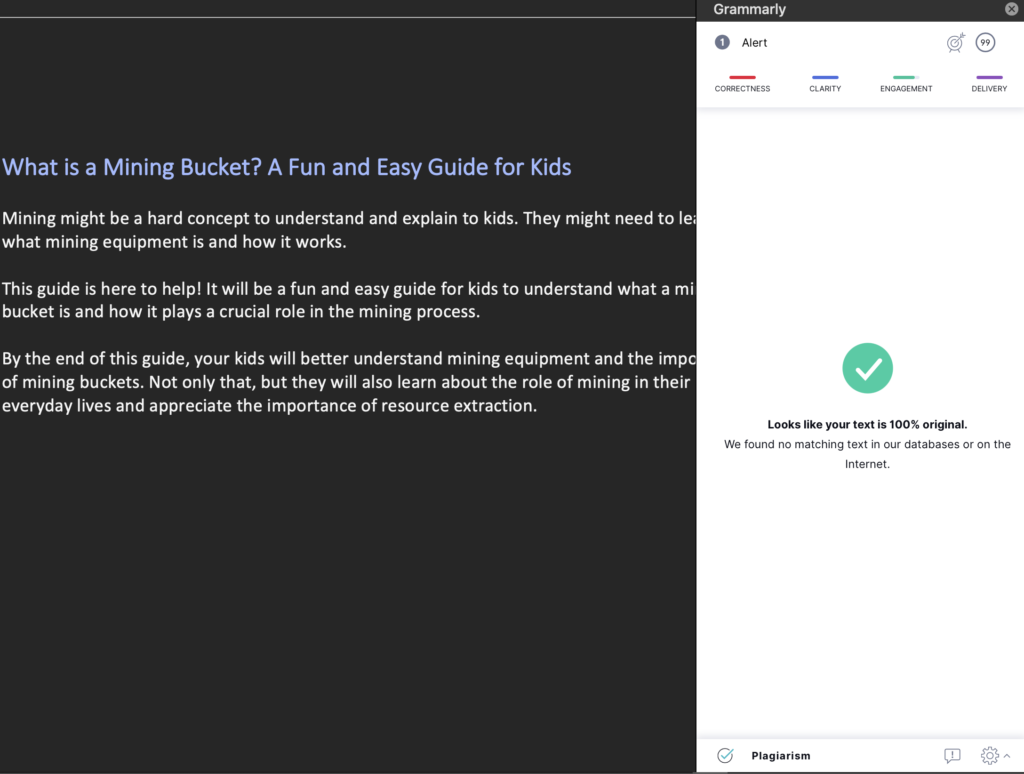Click the Grammarly panel title
Image resolution: width=1024 pixels, height=774 pixels.
coord(749,9)
